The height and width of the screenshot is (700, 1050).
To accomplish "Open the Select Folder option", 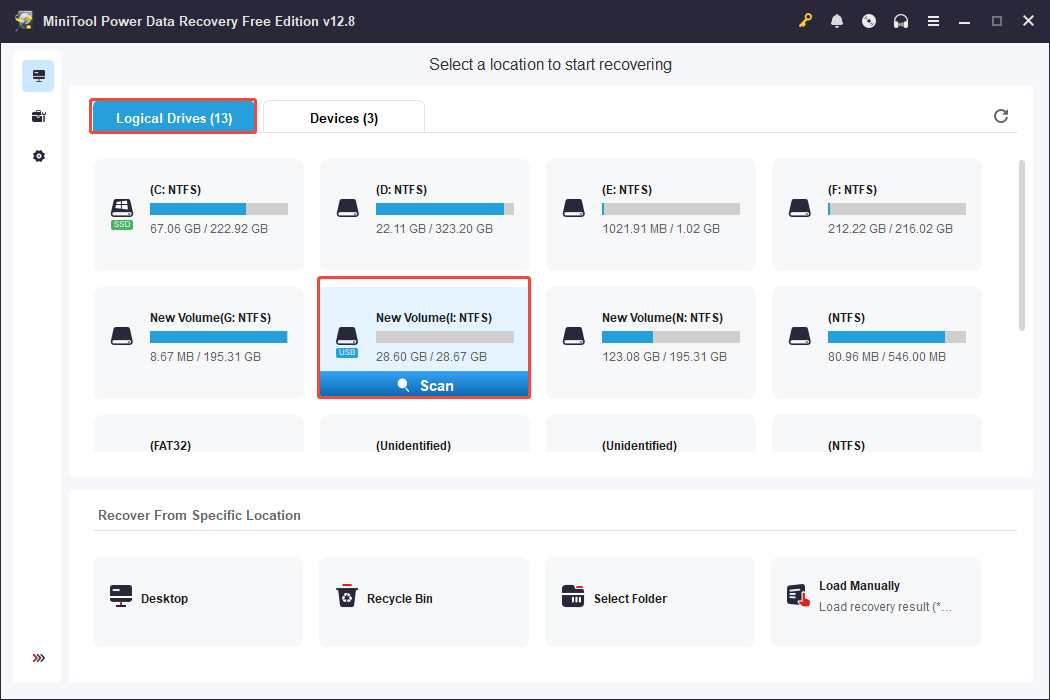I will pyautogui.click(x=649, y=601).
